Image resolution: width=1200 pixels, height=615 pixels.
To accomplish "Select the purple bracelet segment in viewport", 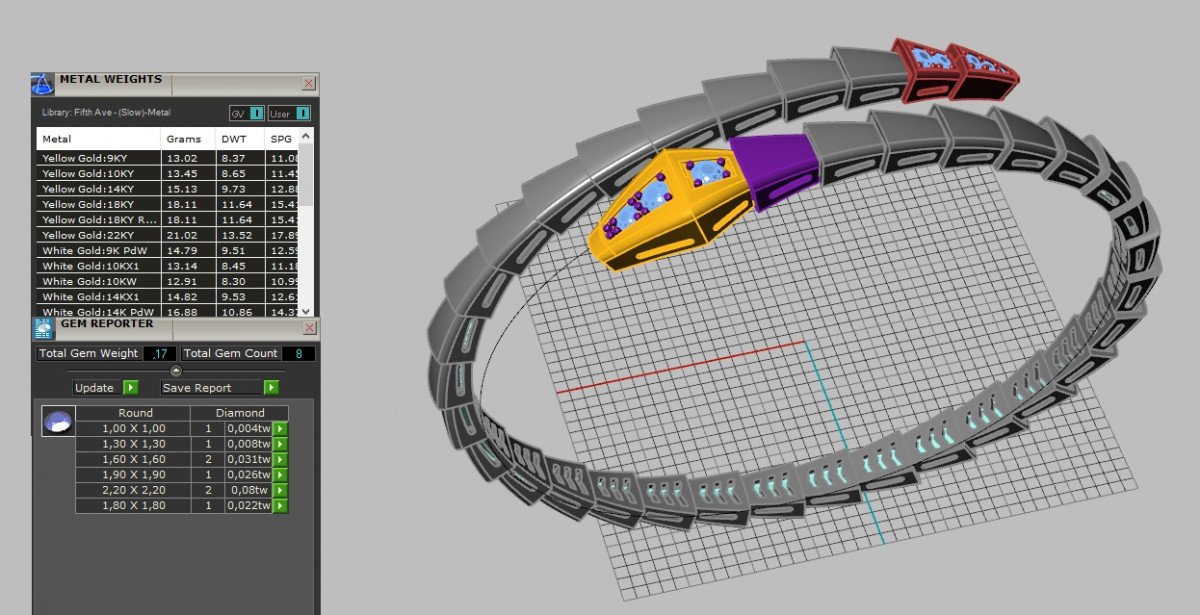I will [775, 170].
